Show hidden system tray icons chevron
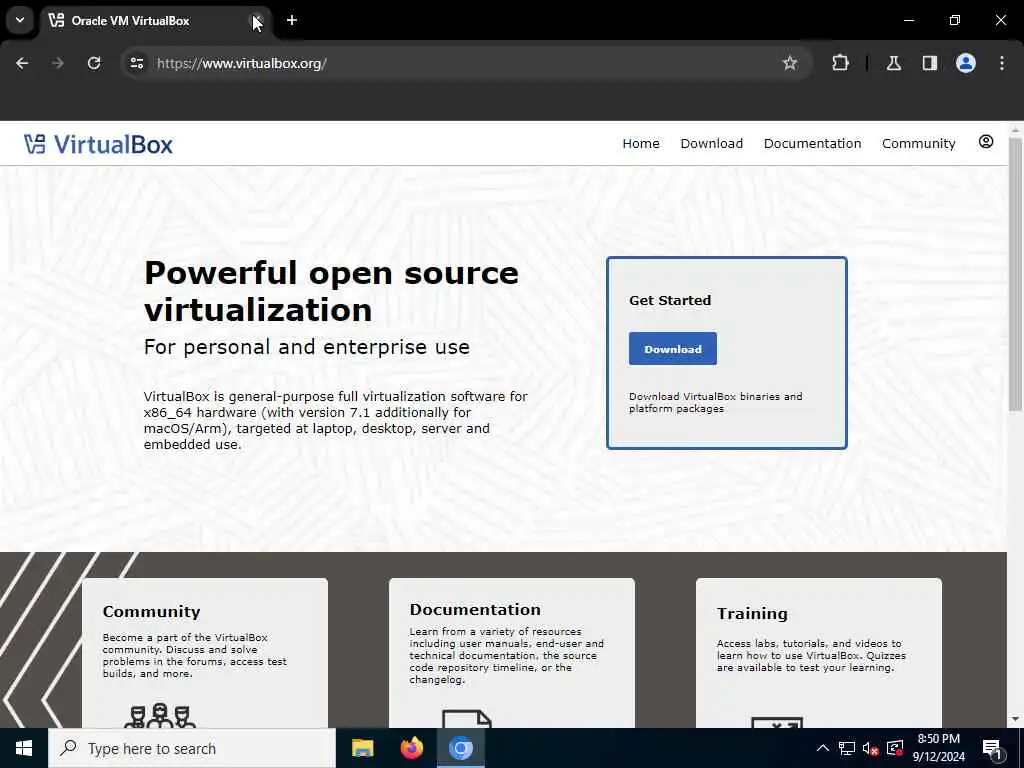The height and width of the screenshot is (768, 1024). pyautogui.click(x=823, y=748)
